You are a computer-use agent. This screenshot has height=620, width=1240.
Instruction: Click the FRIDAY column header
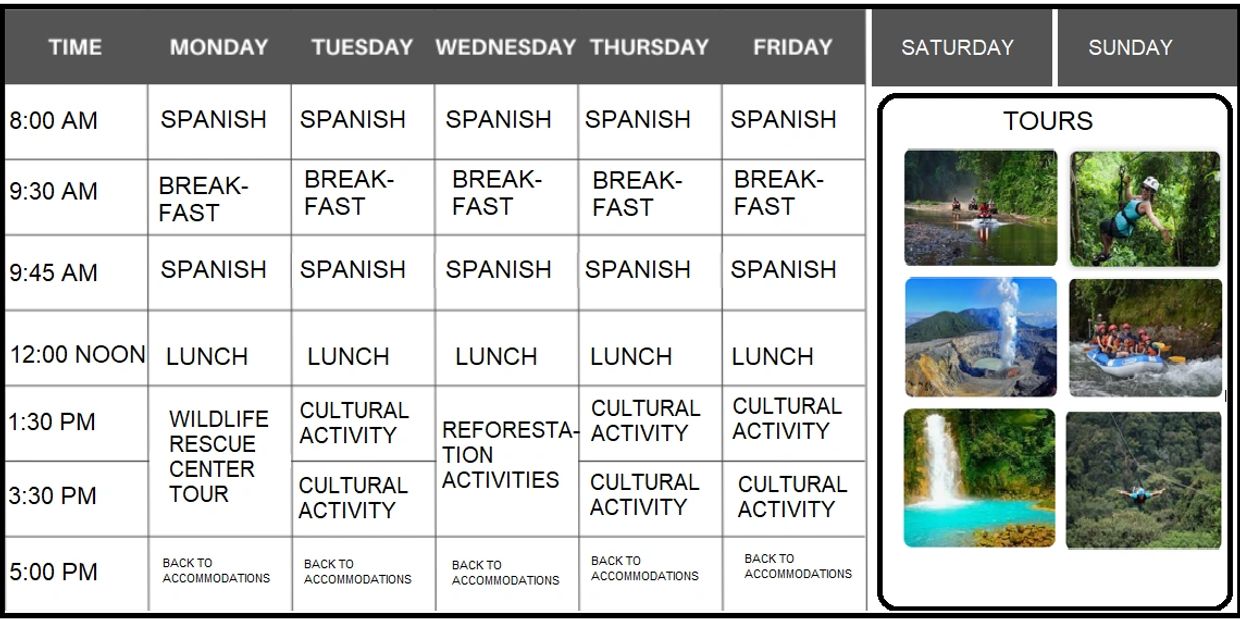[x=792, y=47]
